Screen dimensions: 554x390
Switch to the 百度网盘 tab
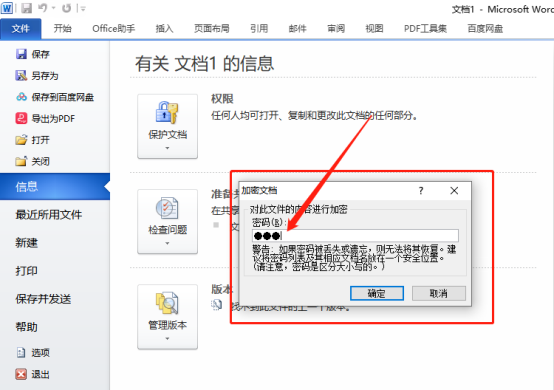point(485,29)
